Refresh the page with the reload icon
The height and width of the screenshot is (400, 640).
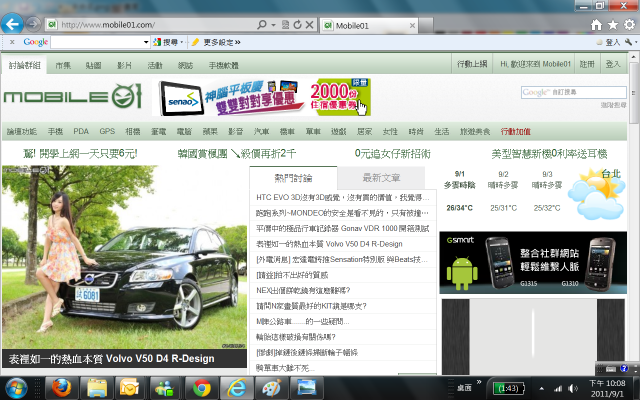[x=298, y=25]
